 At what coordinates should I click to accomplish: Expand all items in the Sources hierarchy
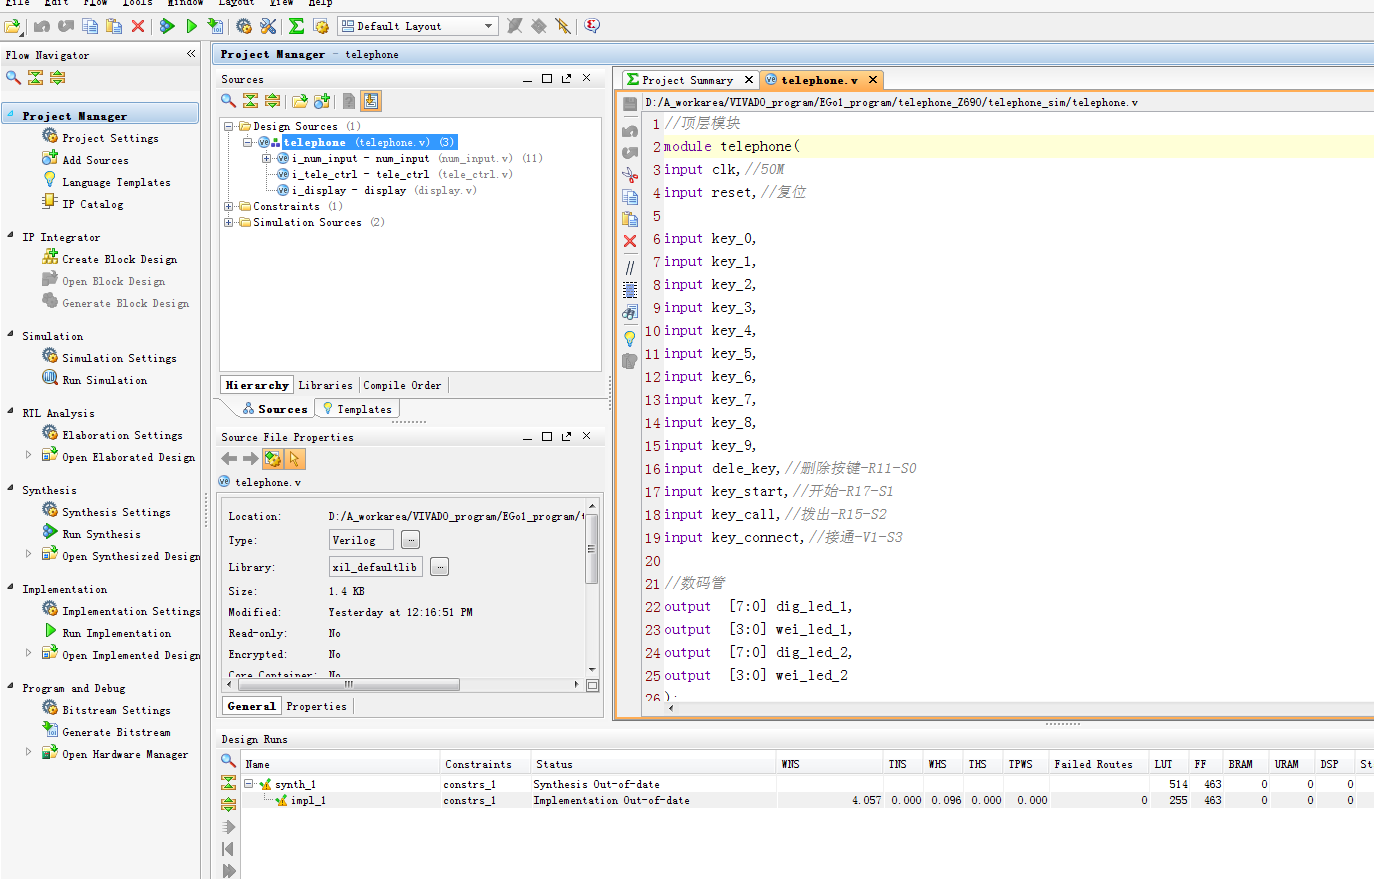(272, 100)
